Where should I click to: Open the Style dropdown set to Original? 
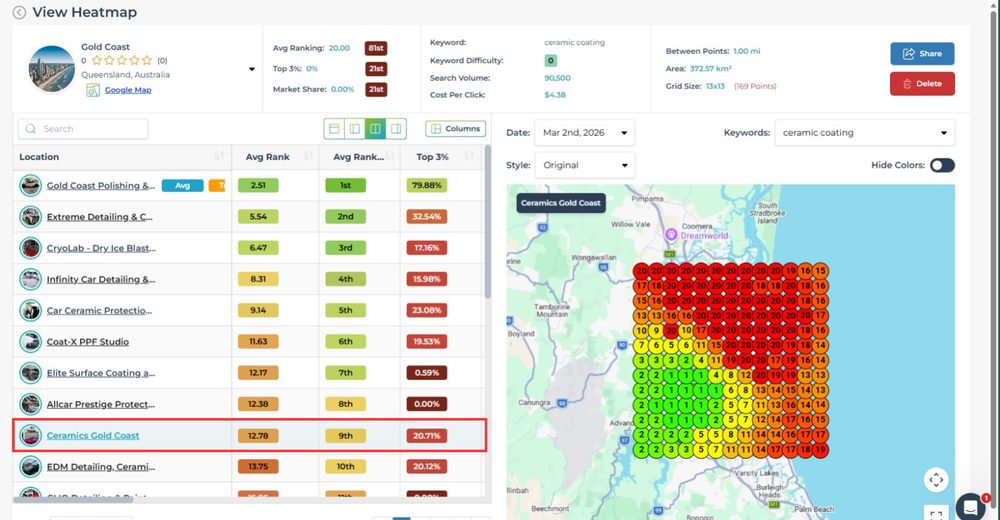[585, 165]
